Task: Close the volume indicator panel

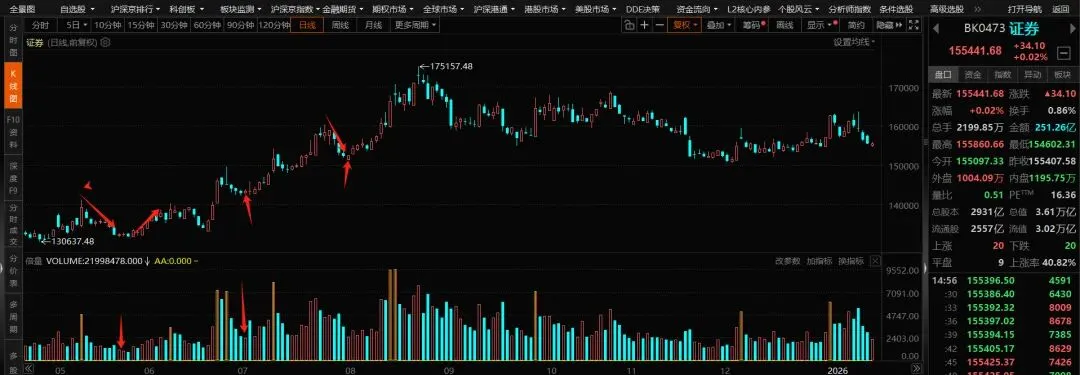Action: pos(875,261)
